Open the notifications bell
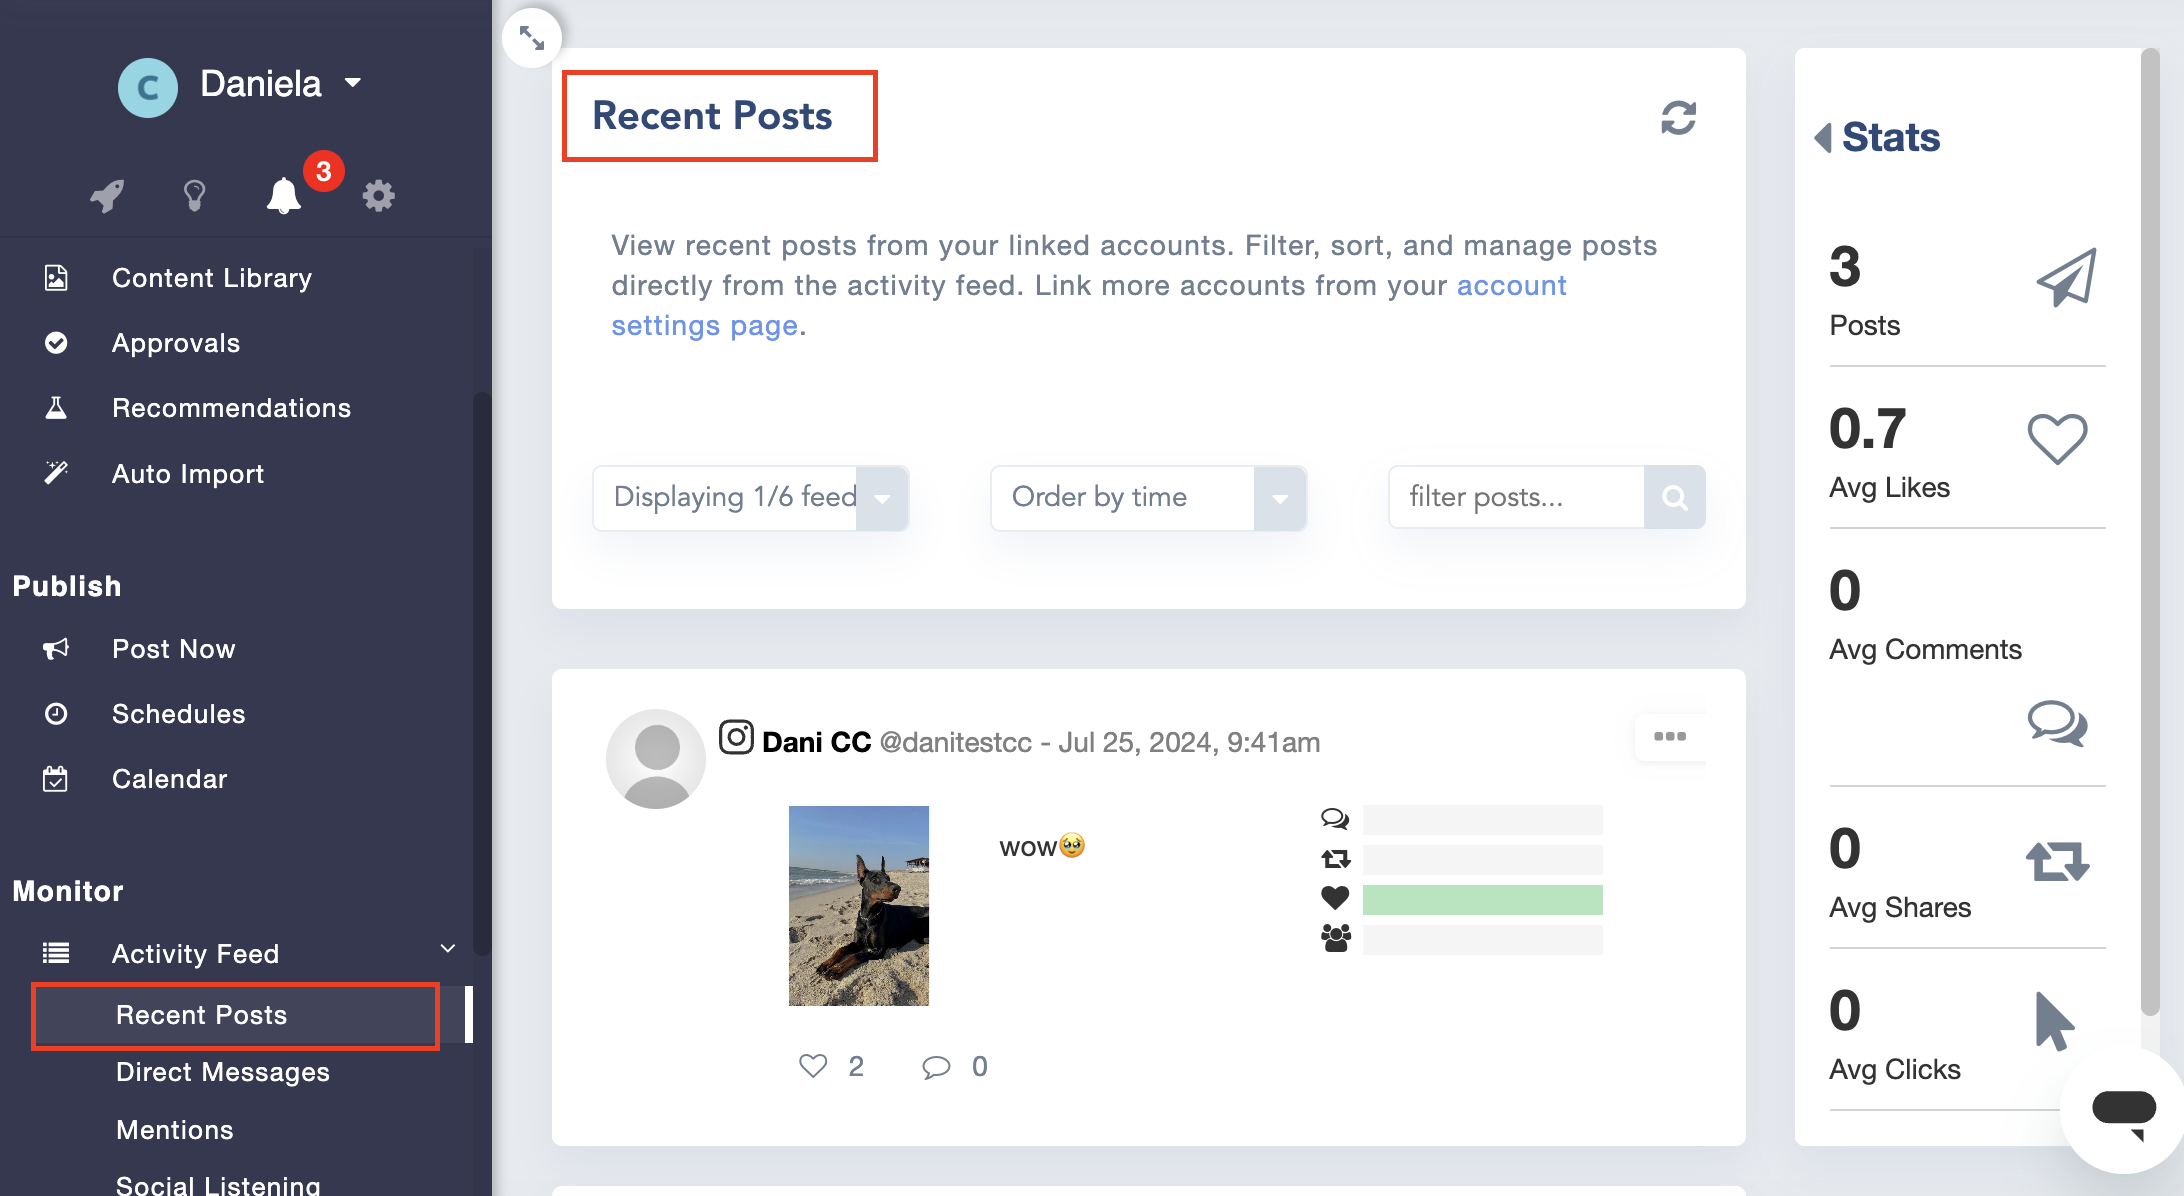Screen dimensions: 2184x1196 [x=283, y=195]
